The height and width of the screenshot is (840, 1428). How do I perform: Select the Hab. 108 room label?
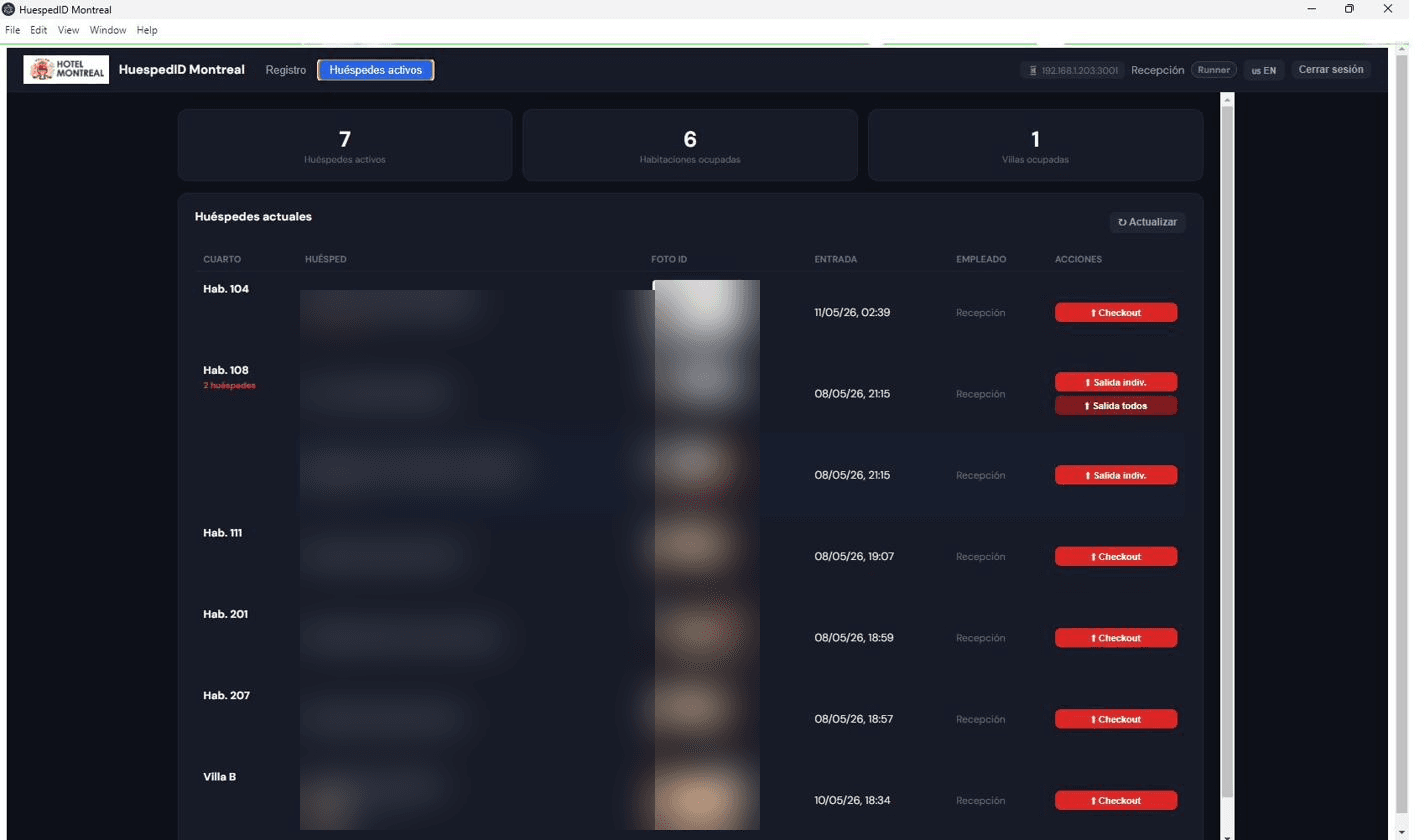pyautogui.click(x=226, y=370)
